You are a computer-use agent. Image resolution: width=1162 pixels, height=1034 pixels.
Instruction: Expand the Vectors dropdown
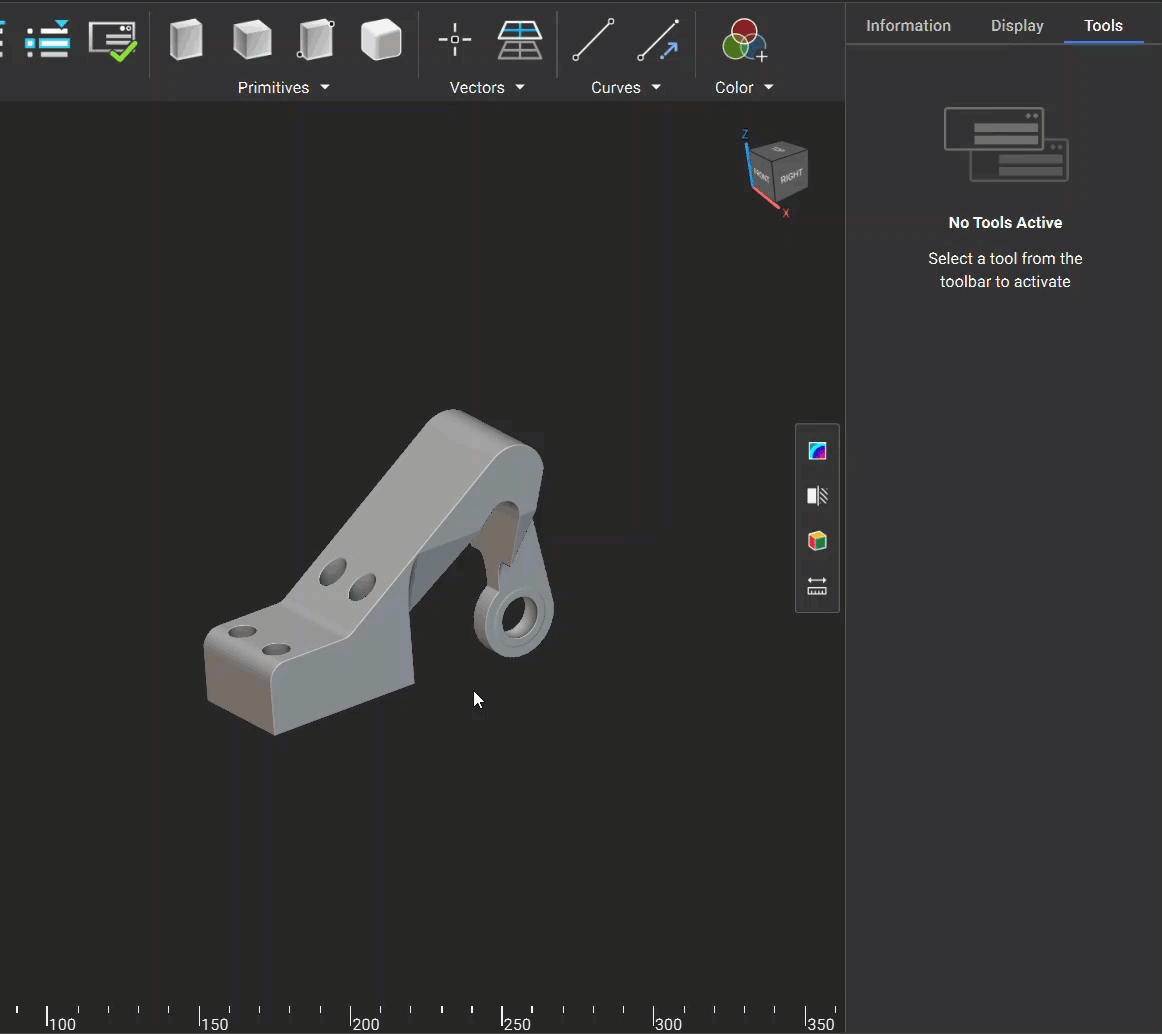pos(487,88)
